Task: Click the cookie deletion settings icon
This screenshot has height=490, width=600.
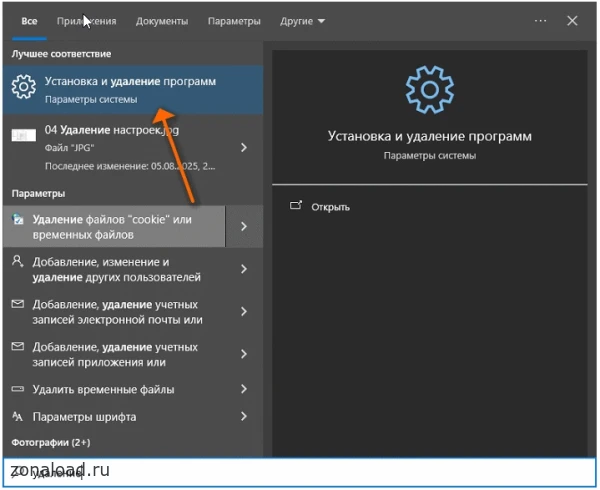Action: [18, 219]
